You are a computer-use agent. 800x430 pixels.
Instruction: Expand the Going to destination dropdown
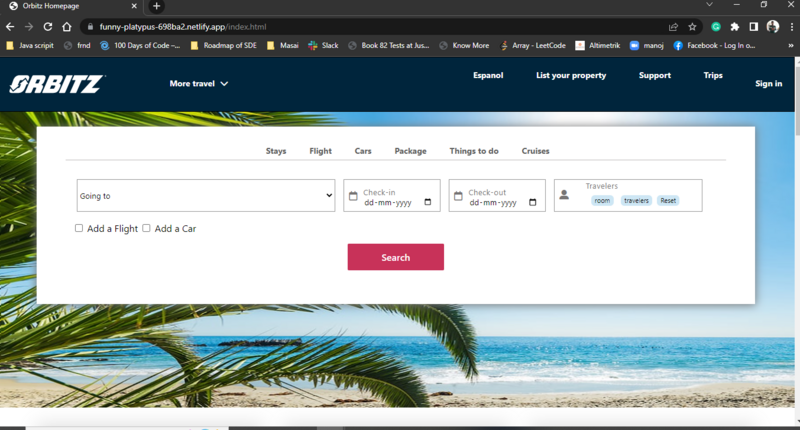point(206,195)
